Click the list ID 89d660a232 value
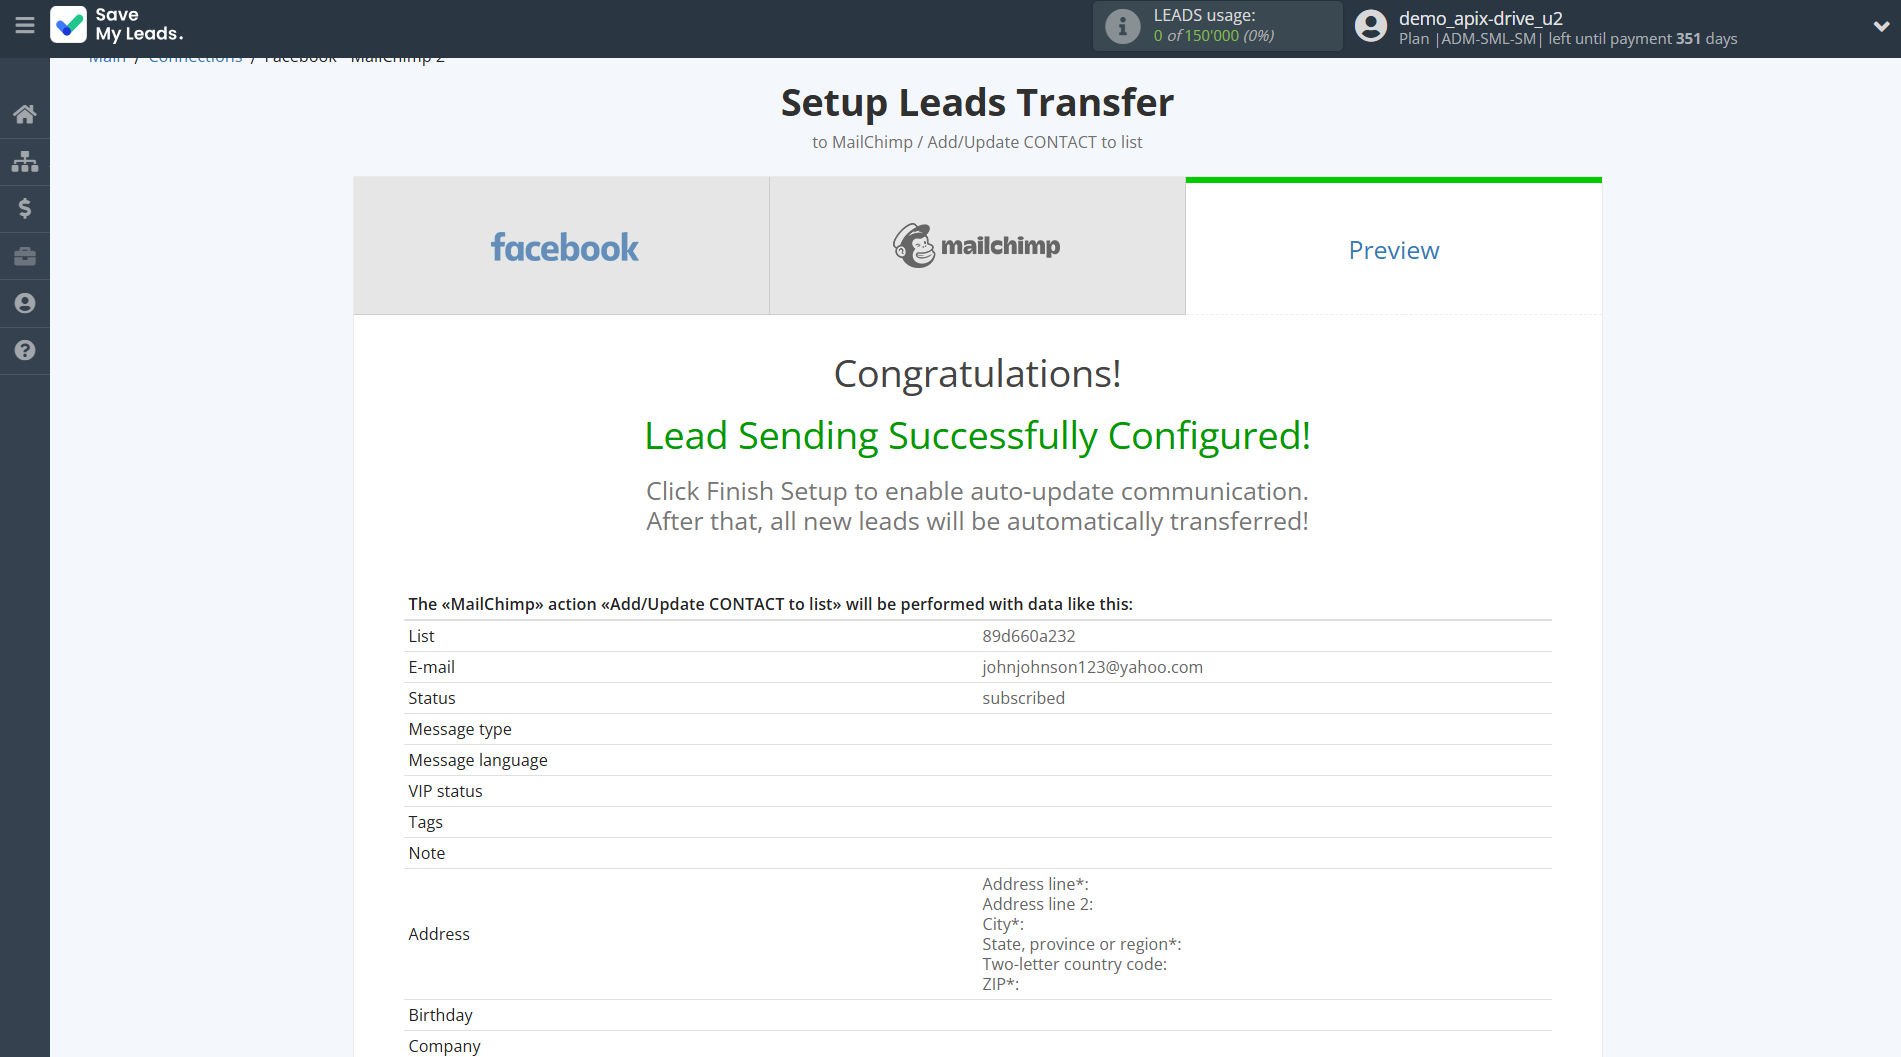The image size is (1901, 1057). [1028, 636]
